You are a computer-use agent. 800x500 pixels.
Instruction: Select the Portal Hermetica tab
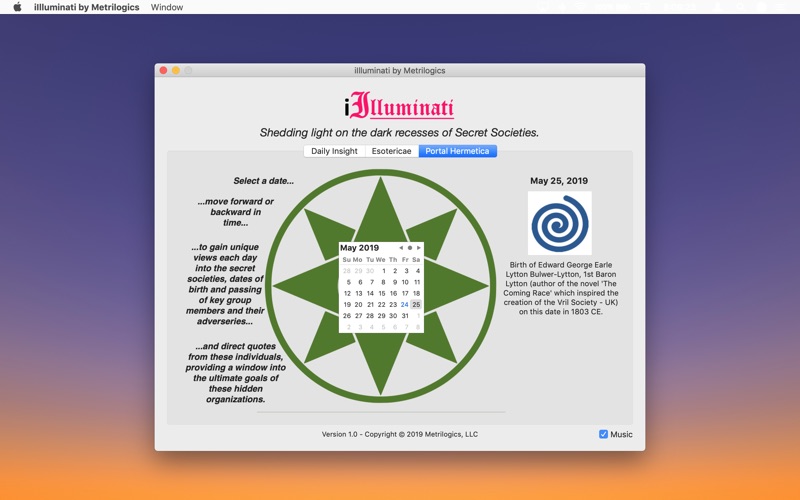point(458,151)
